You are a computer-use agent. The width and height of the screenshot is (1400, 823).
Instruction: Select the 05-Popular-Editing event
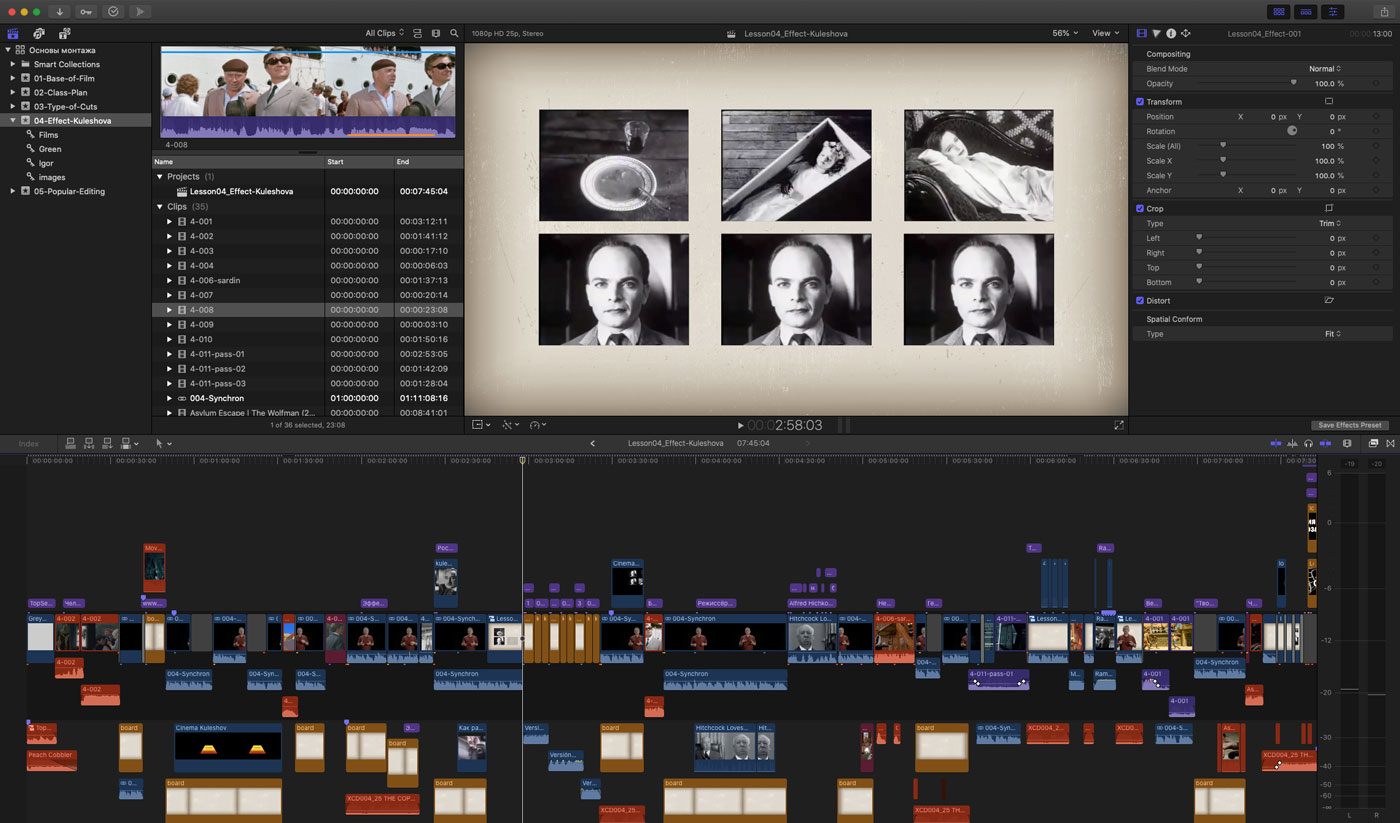click(x=69, y=191)
